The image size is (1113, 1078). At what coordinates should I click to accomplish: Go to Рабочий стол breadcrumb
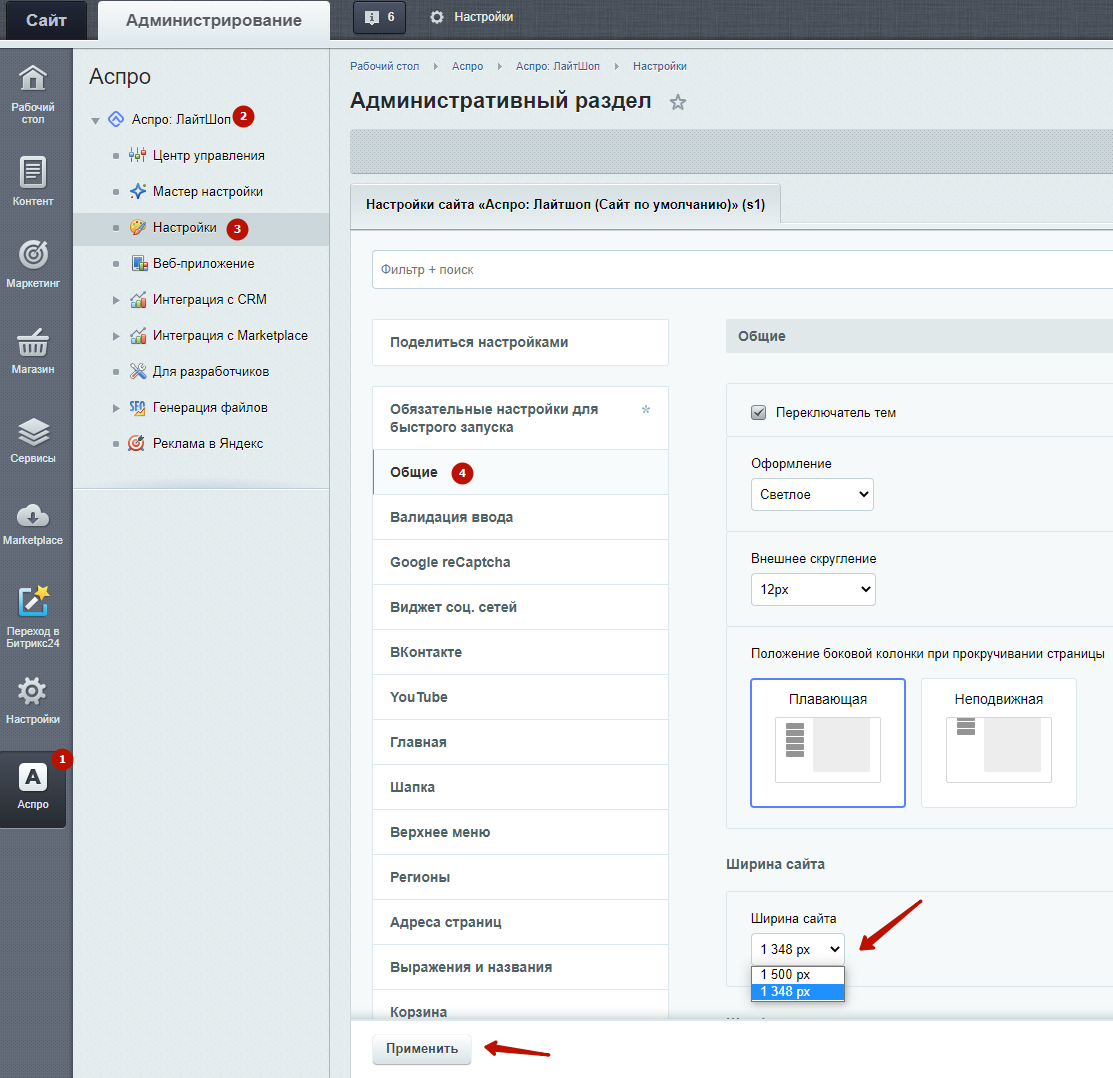click(384, 66)
